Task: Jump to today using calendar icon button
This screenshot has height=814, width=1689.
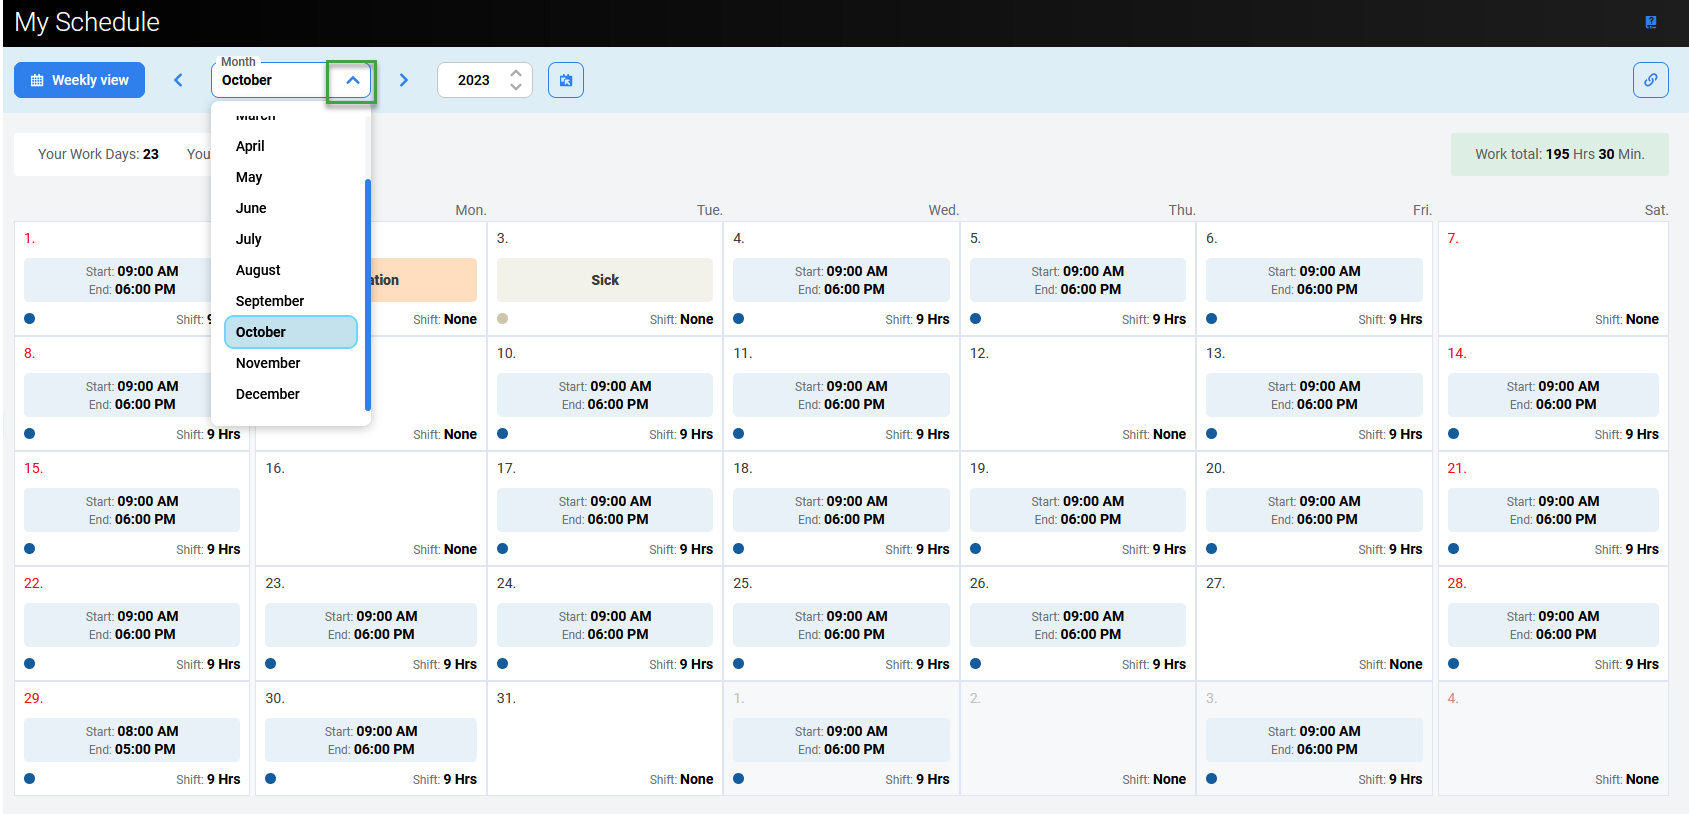Action: 566,80
